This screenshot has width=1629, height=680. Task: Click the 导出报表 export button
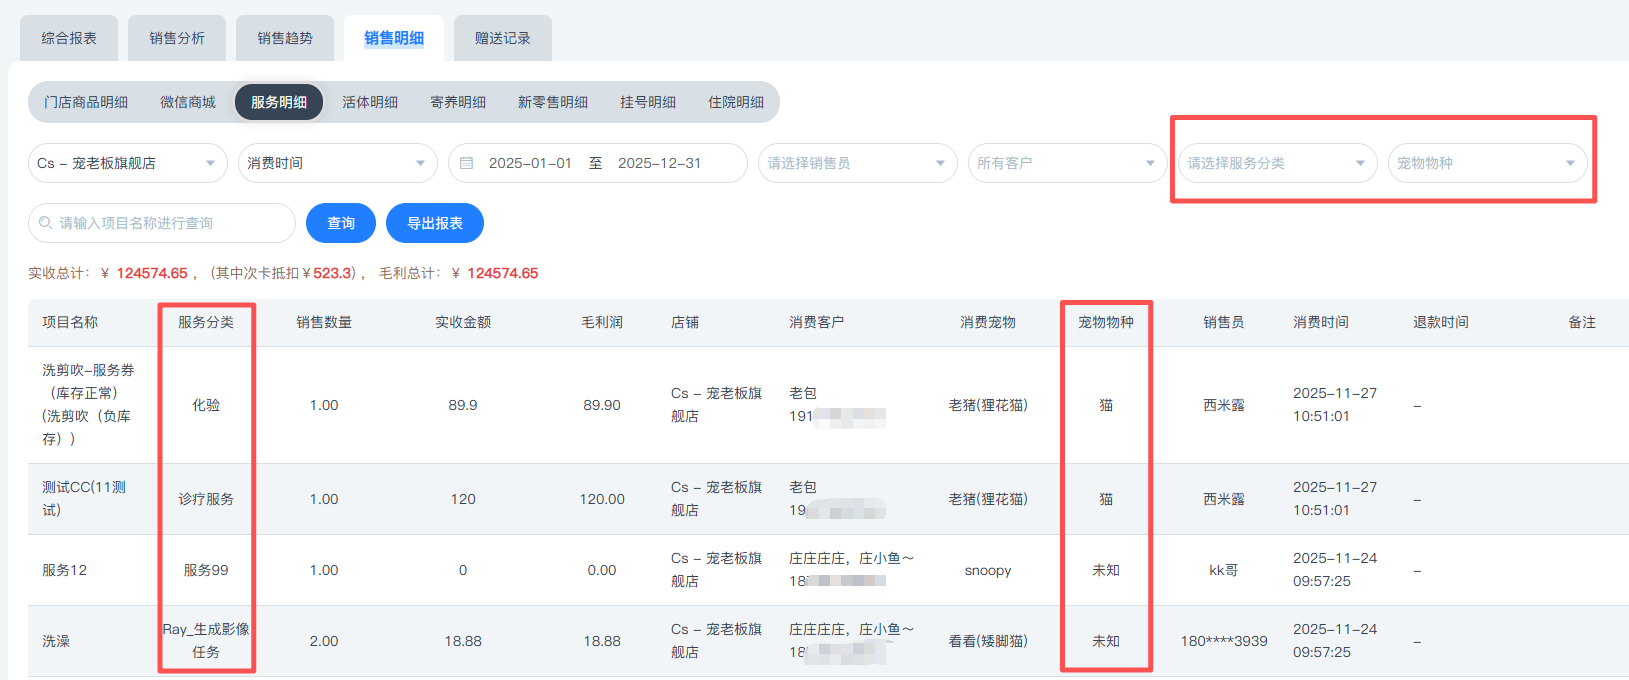point(435,223)
